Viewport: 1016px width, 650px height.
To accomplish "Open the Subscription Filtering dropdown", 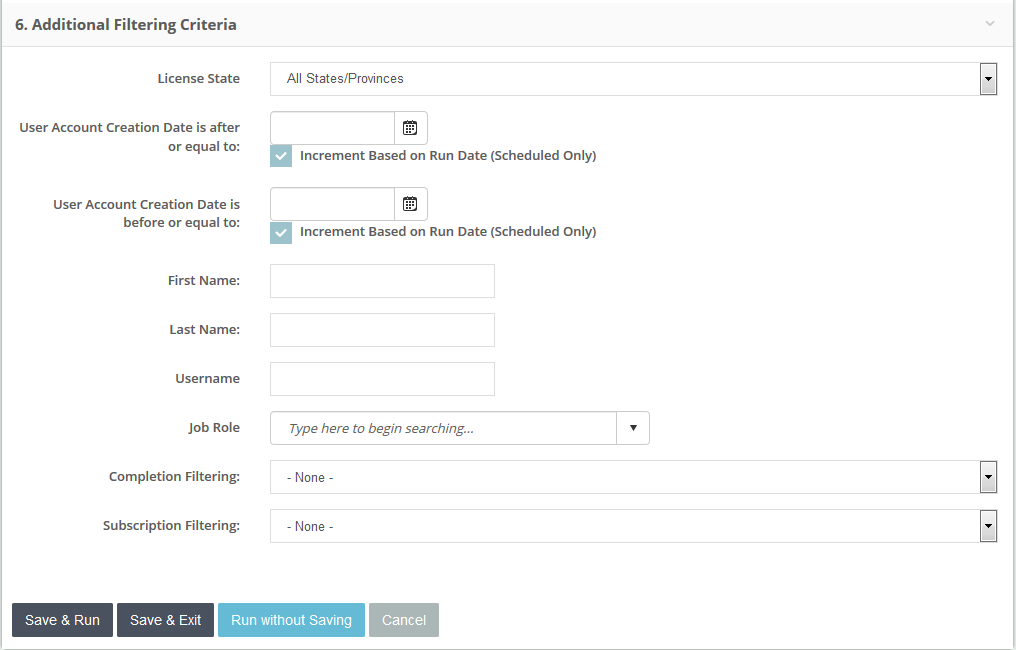I will pyautogui.click(x=633, y=526).
